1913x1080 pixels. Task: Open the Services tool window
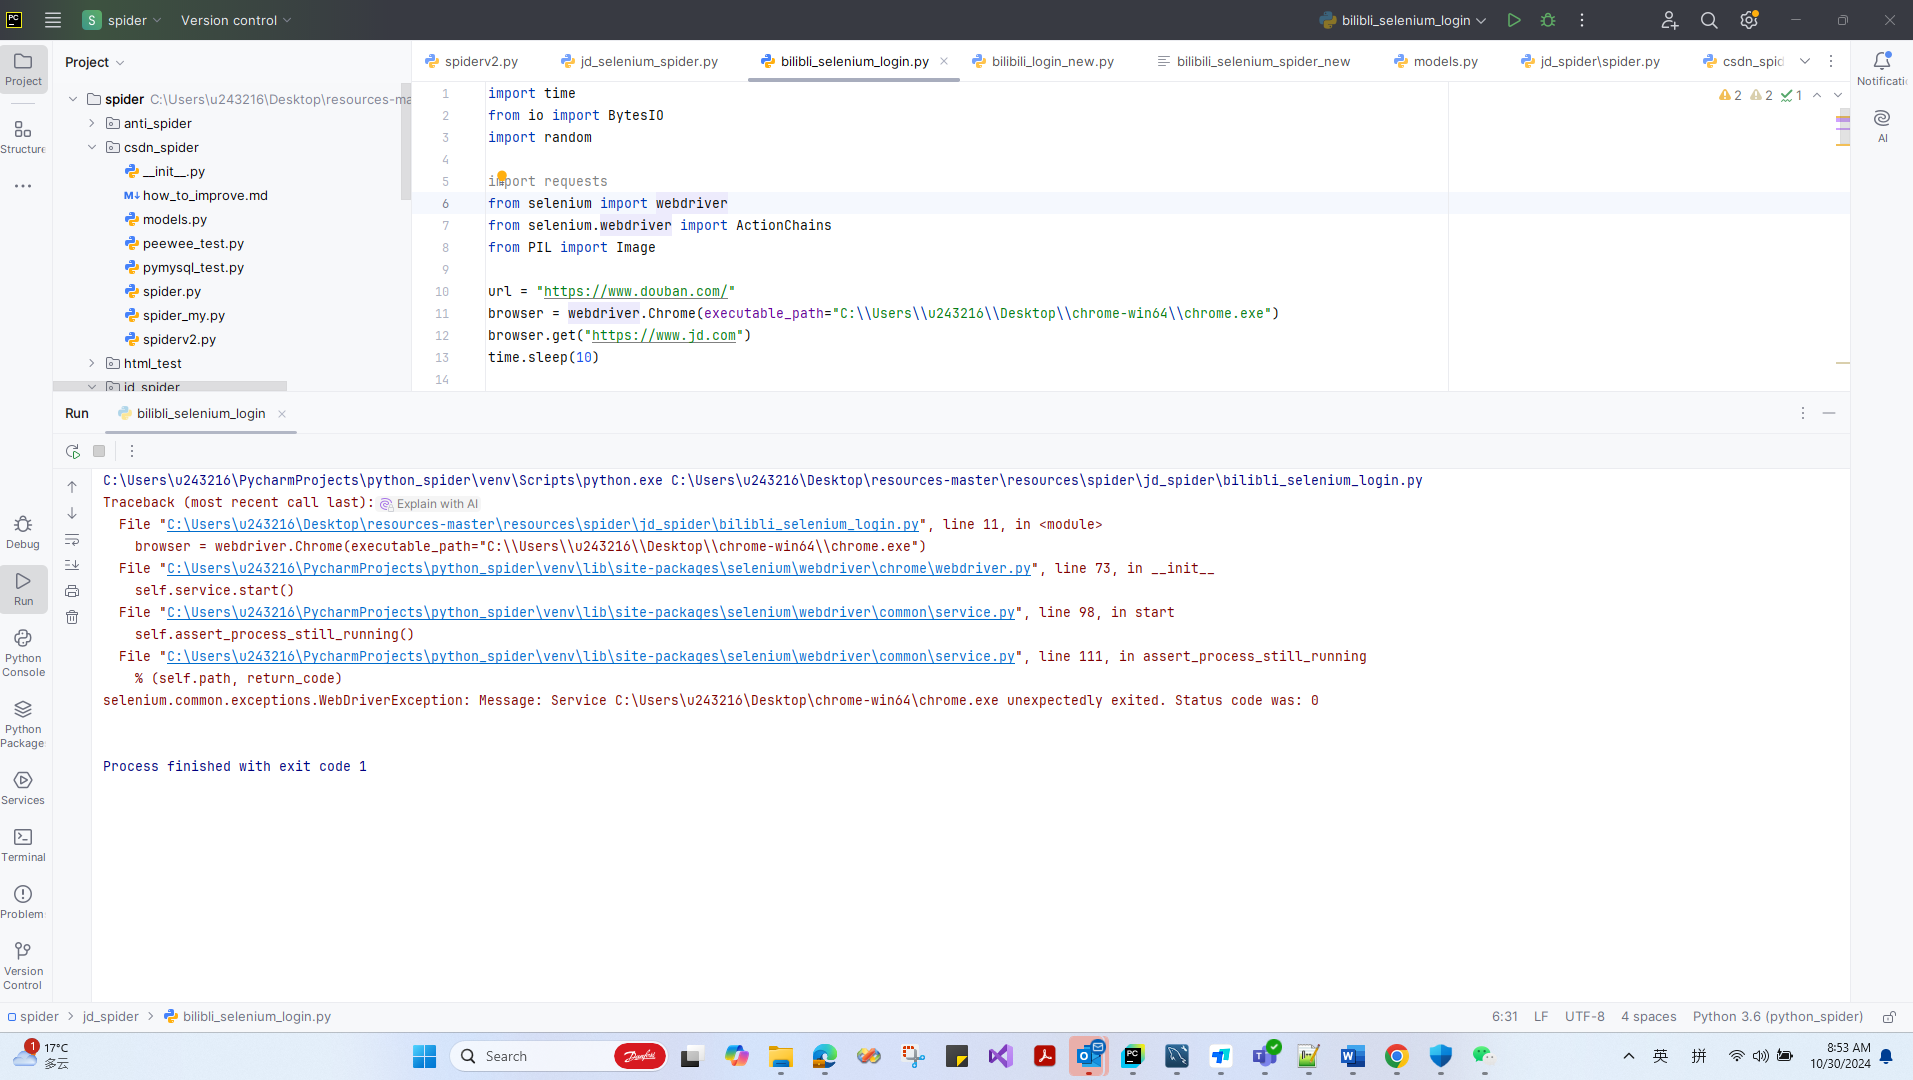coord(23,788)
